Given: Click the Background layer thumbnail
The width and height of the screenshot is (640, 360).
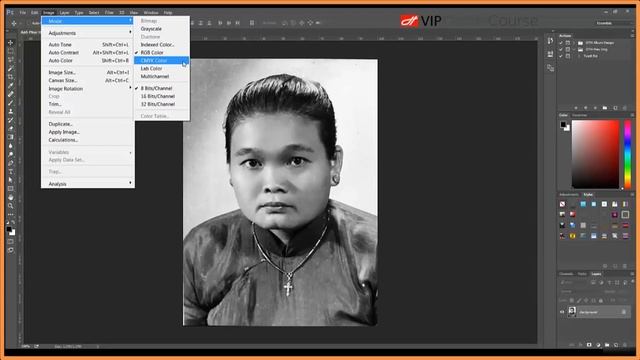Looking at the screenshot, I should pyautogui.click(x=572, y=312).
